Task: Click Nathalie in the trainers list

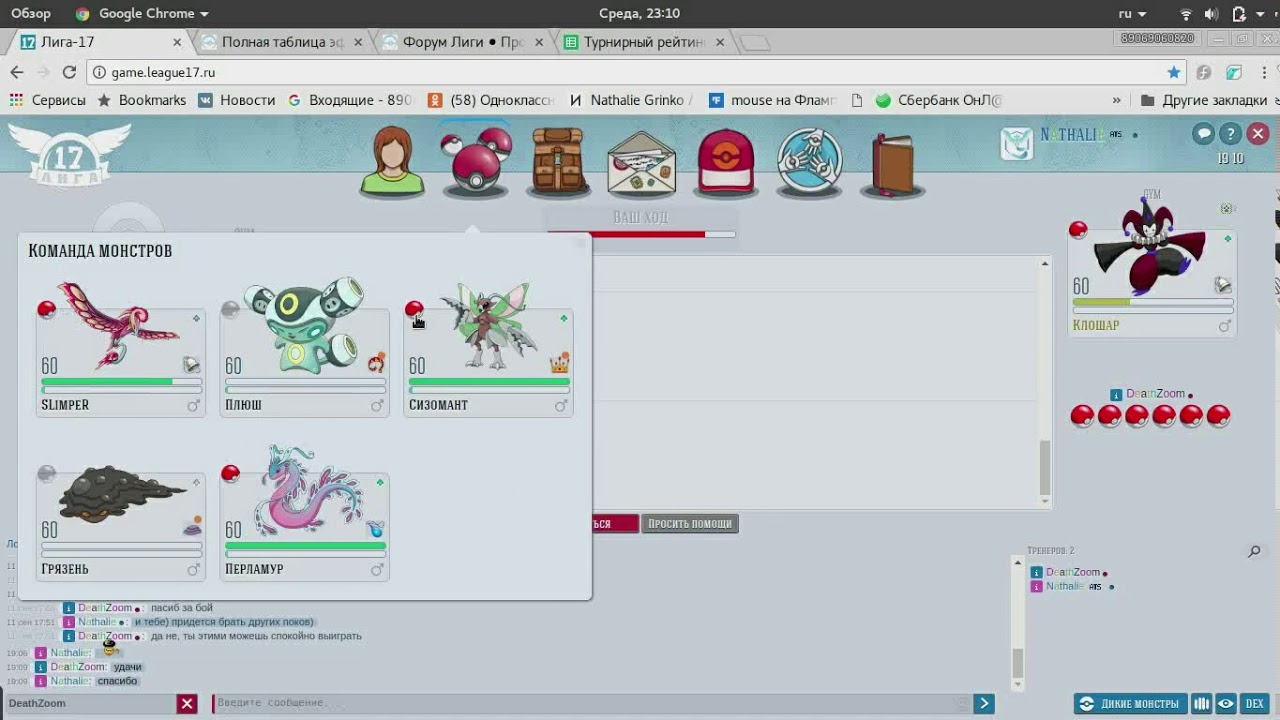Action: click(x=1064, y=586)
